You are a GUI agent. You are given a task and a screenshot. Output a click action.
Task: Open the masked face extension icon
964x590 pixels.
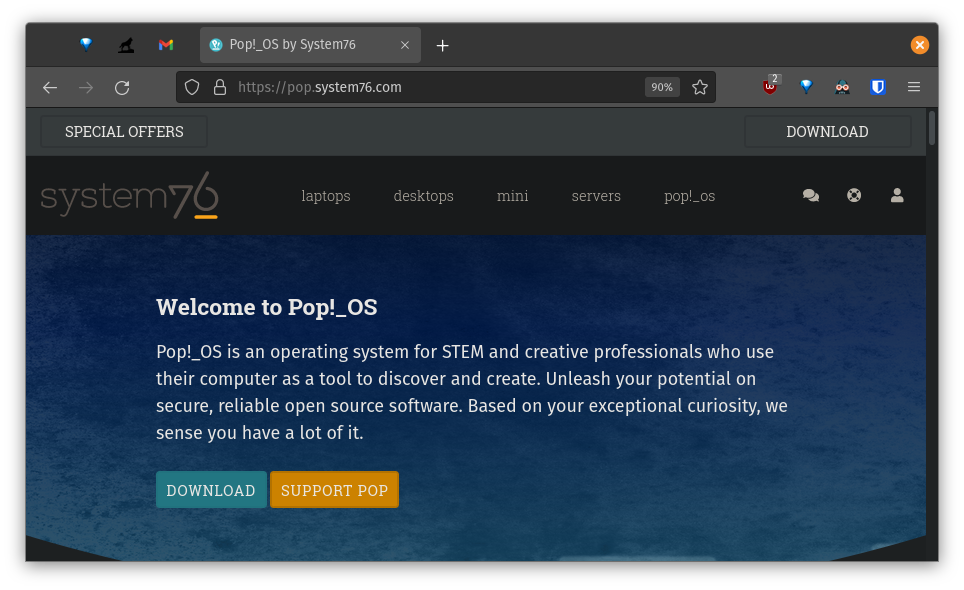click(842, 87)
